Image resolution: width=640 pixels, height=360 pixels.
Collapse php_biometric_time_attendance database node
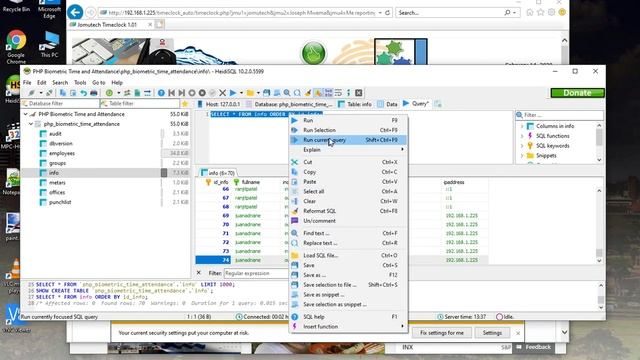coord(31,124)
